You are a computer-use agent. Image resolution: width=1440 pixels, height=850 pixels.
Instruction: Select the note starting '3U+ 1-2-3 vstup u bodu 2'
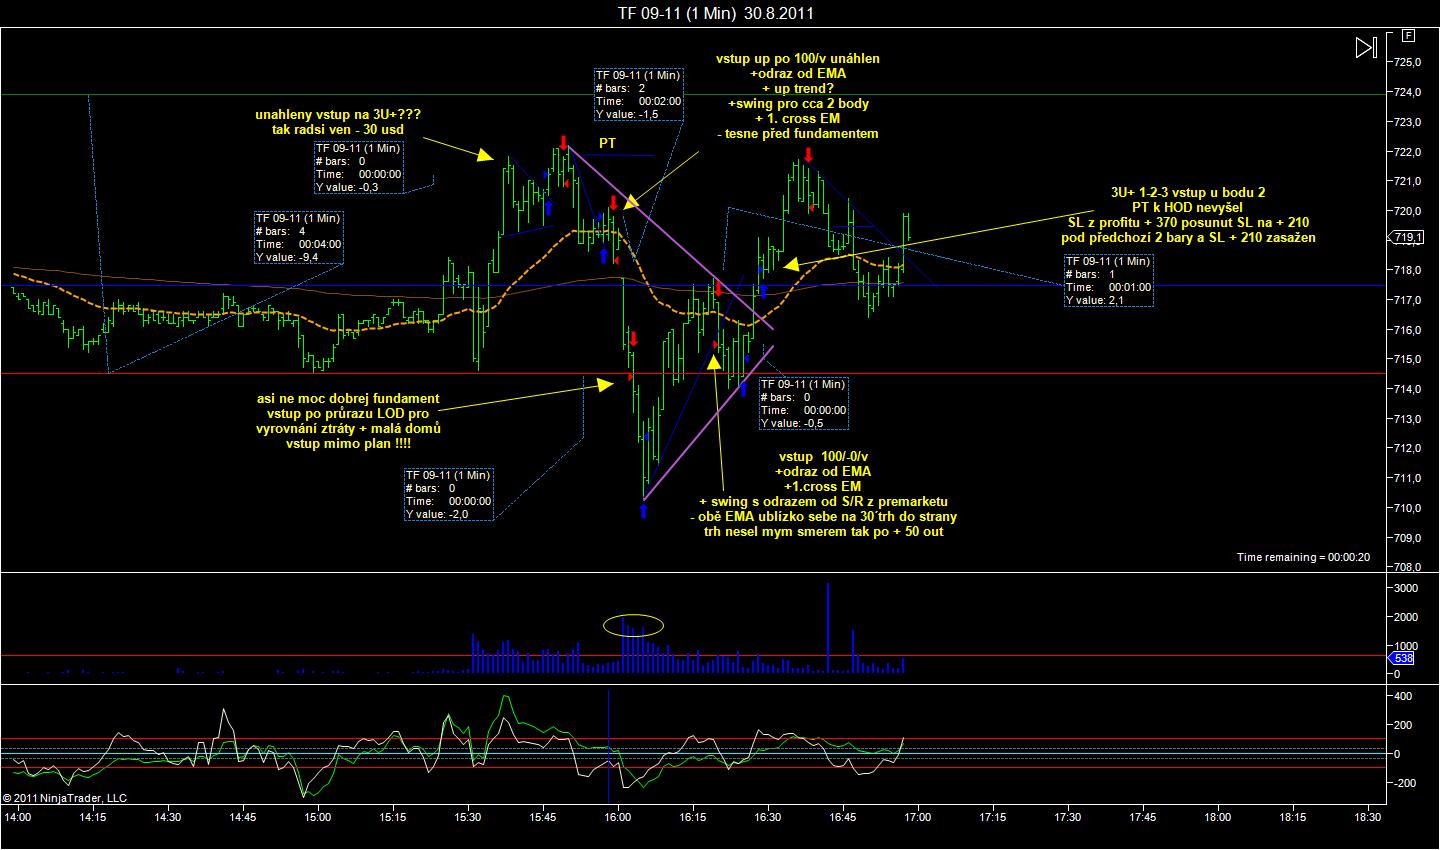(x=1188, y=215)
